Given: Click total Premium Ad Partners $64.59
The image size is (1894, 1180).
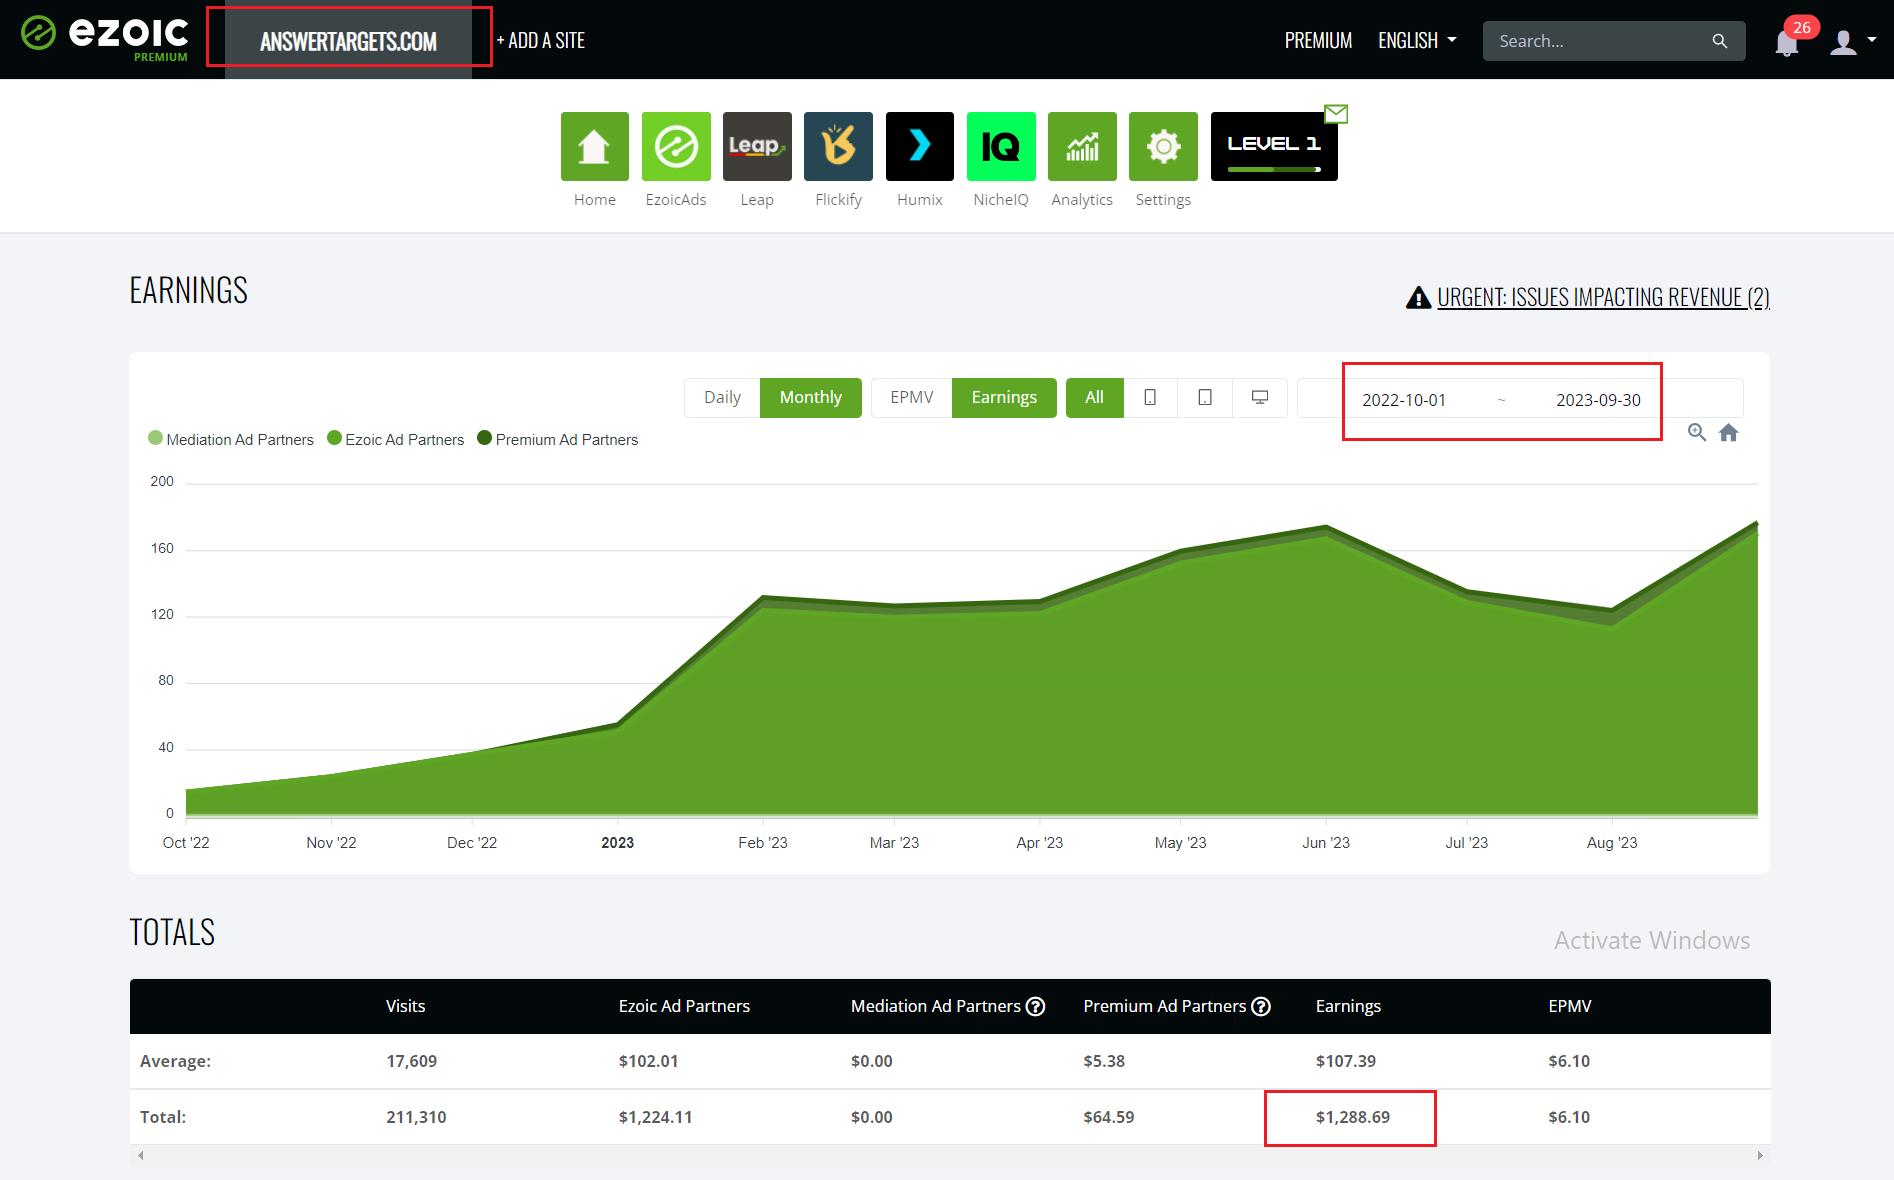Looking at the screenshot, I should pos(1109,1117).
